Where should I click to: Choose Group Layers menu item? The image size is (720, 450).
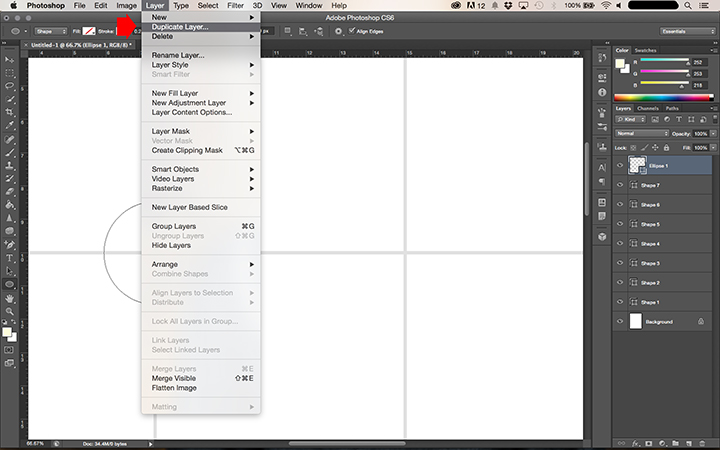click(201, 226)
